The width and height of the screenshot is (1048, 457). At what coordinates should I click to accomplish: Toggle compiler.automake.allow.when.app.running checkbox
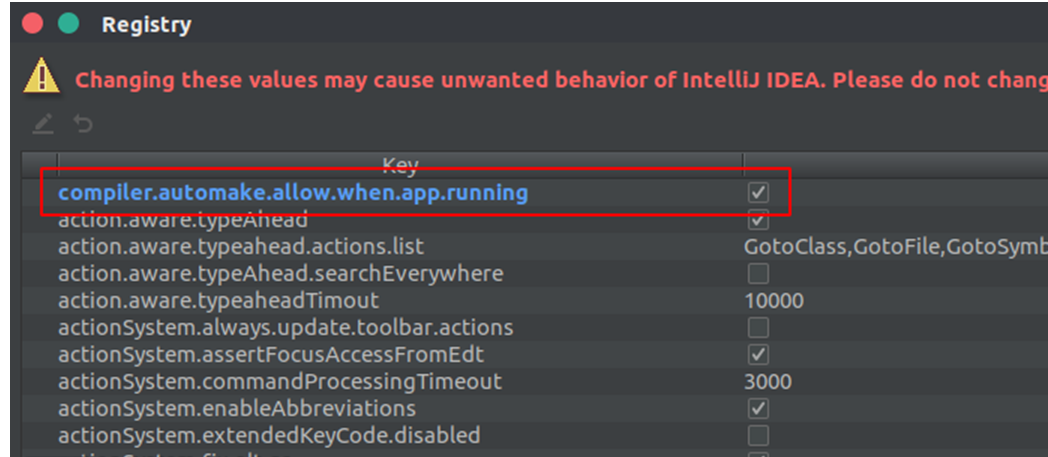coord(759,192)
